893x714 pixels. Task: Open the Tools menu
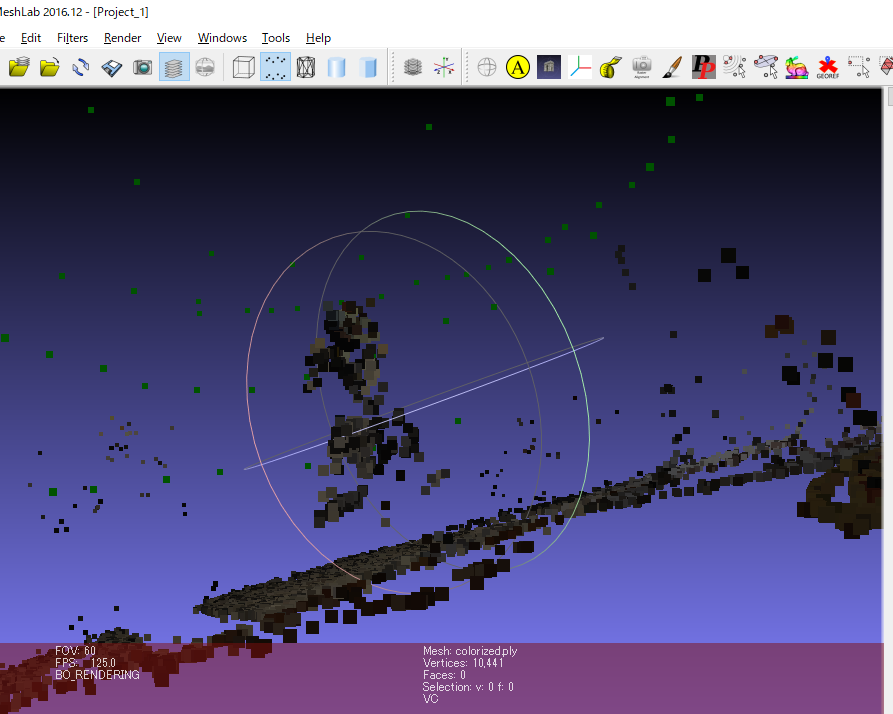276,38
